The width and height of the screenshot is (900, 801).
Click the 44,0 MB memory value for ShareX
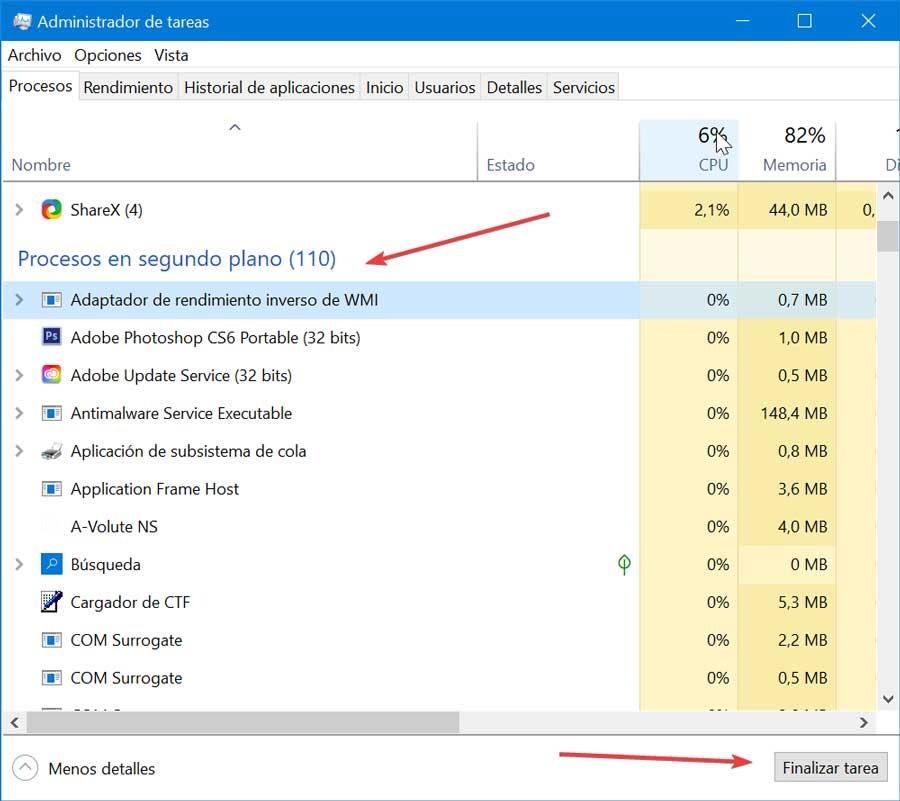pos(798,210)
